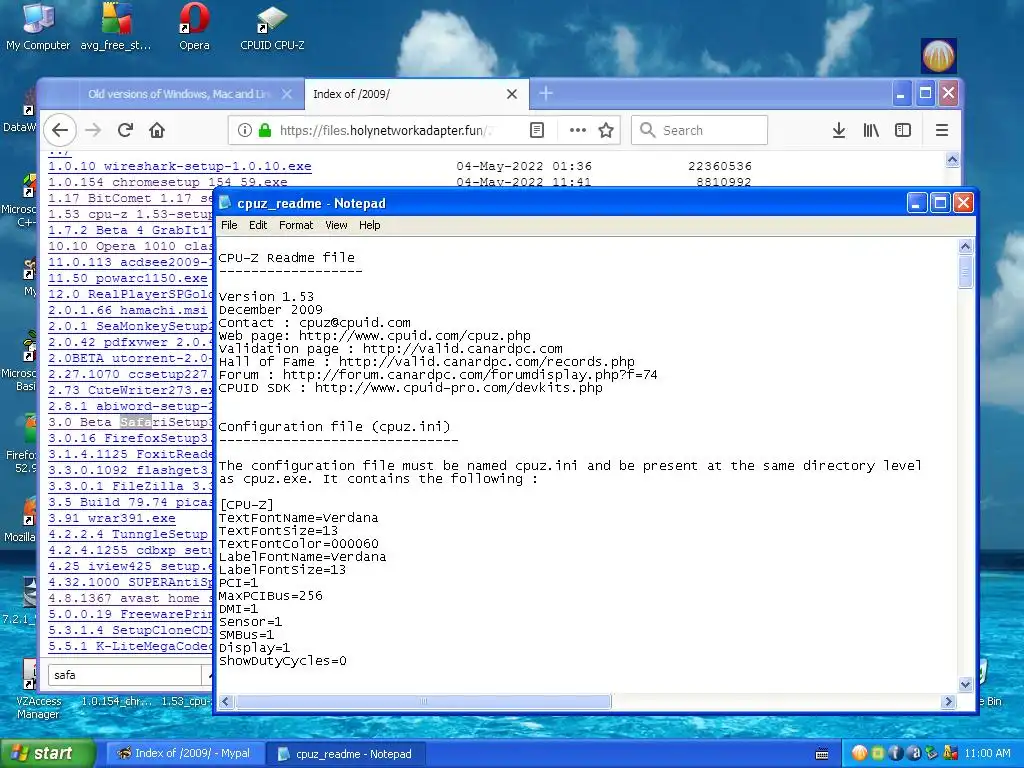Switch to cpuz_readme - Notepad taskbar button
This screenshot has height=768, width=1024.
346,753
